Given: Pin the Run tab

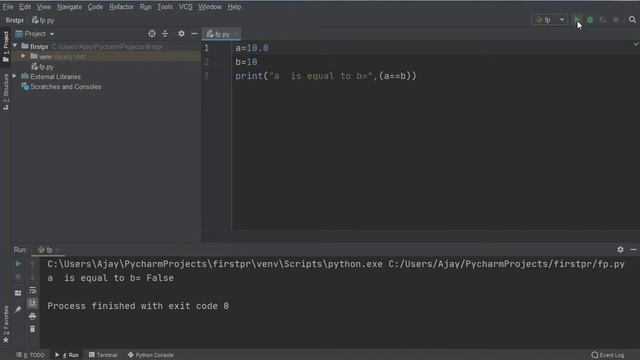Looking at the screenshot, I should click(18, 309).
